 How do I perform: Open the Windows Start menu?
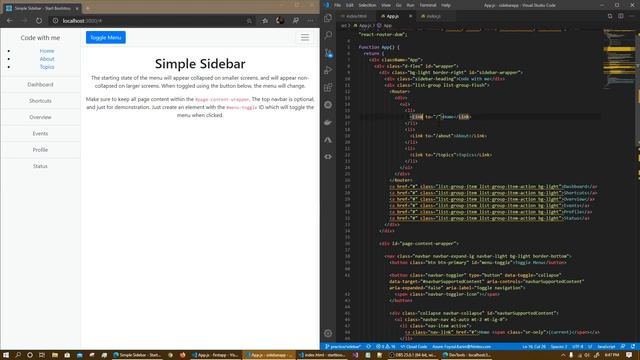(6, 355)
